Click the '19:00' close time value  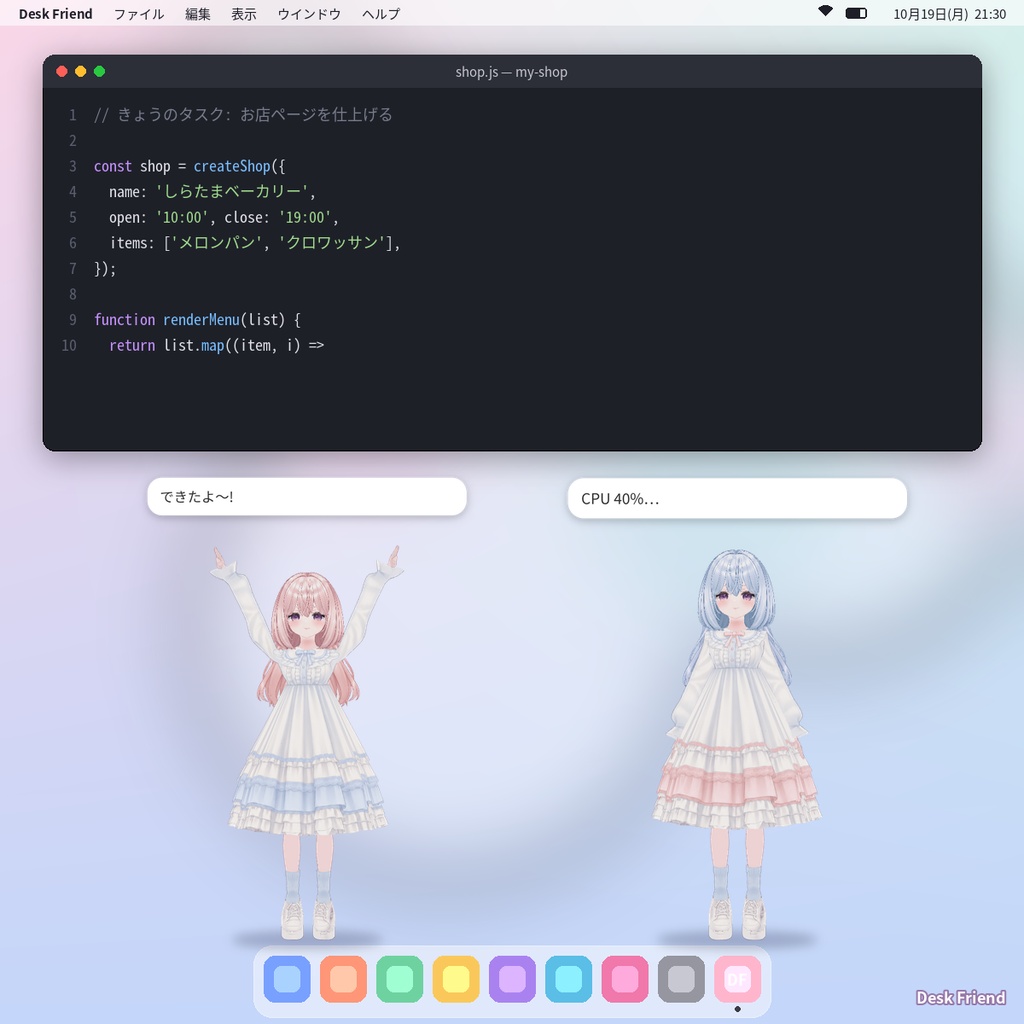[x=305, y=217]
